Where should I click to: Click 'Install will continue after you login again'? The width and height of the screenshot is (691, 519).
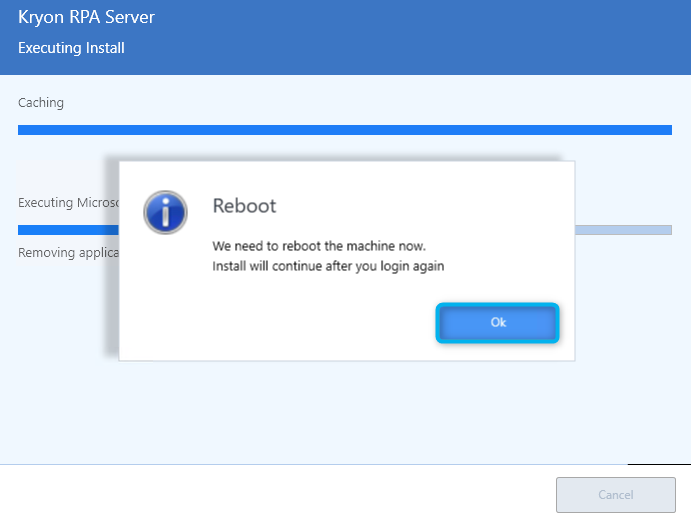(x=328, y=266)
